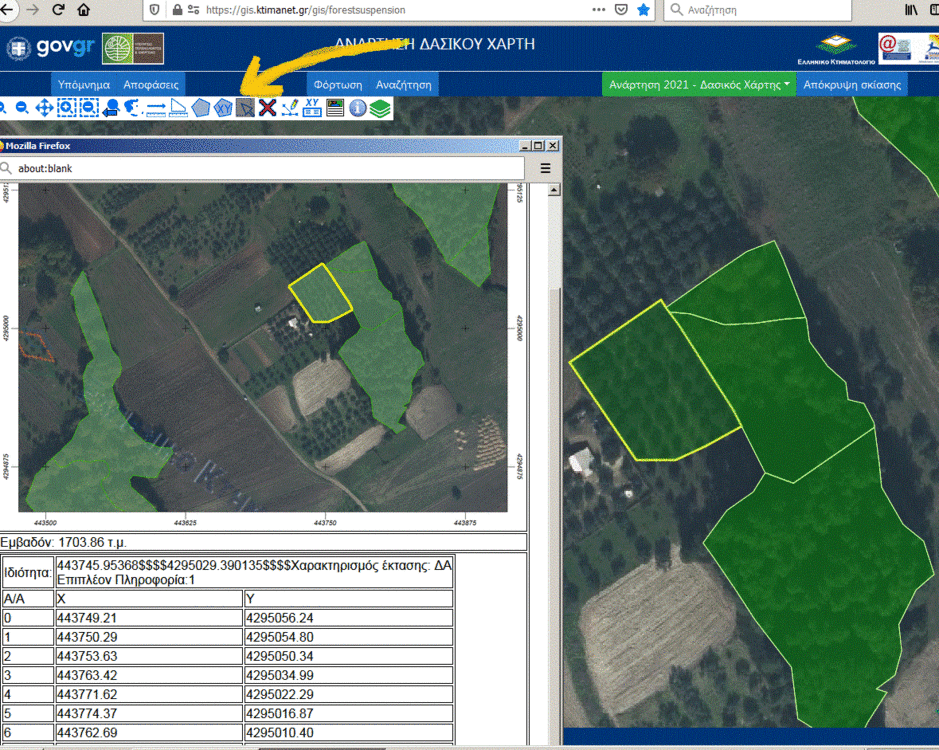Open the browser page actions ellipsis menu
This screenshot has width=939, height=750.
[598, 10]
